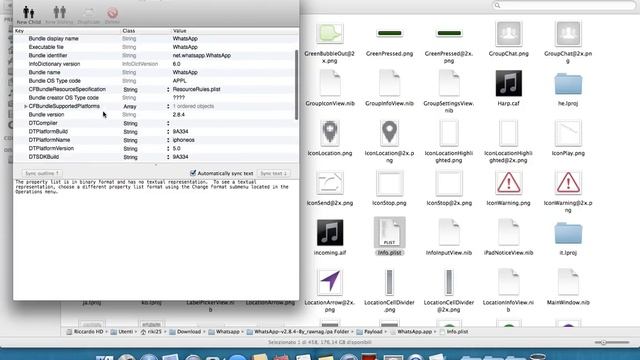
Task: Click the red Delete toolbar icon
Action: [x=112, y=13]
